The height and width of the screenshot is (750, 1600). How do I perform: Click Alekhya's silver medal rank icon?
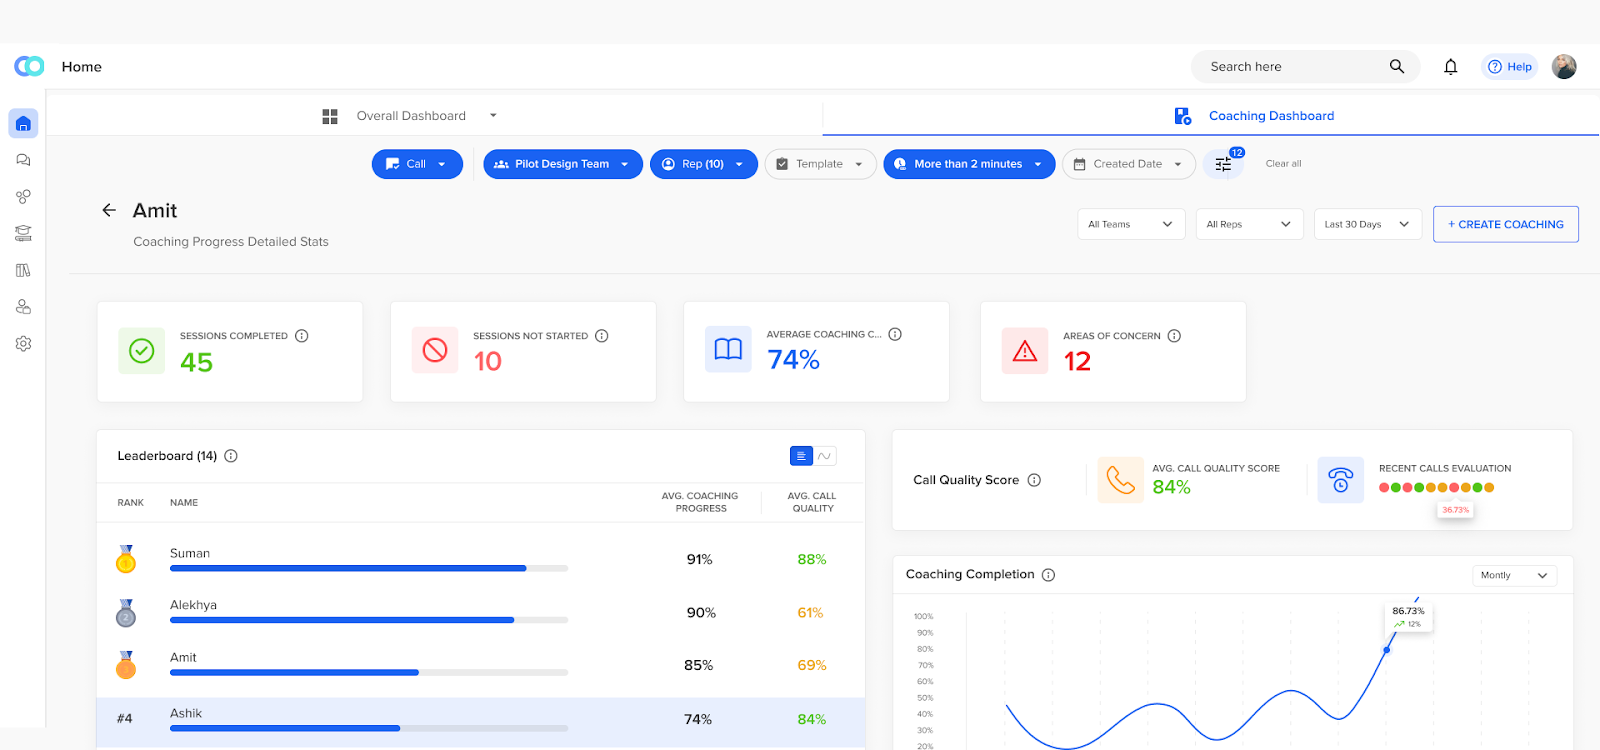click(x=126, y=612)
